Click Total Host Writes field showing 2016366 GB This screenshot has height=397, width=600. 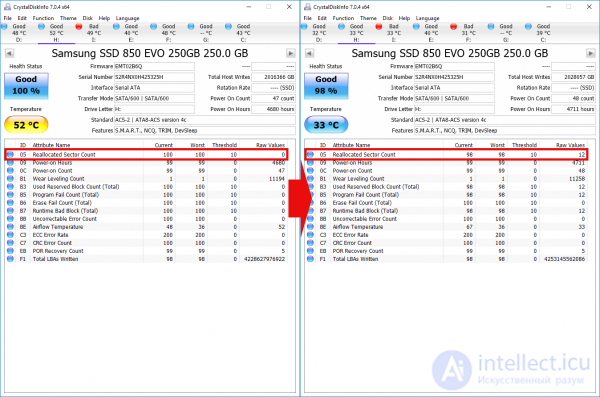(273, 77)
